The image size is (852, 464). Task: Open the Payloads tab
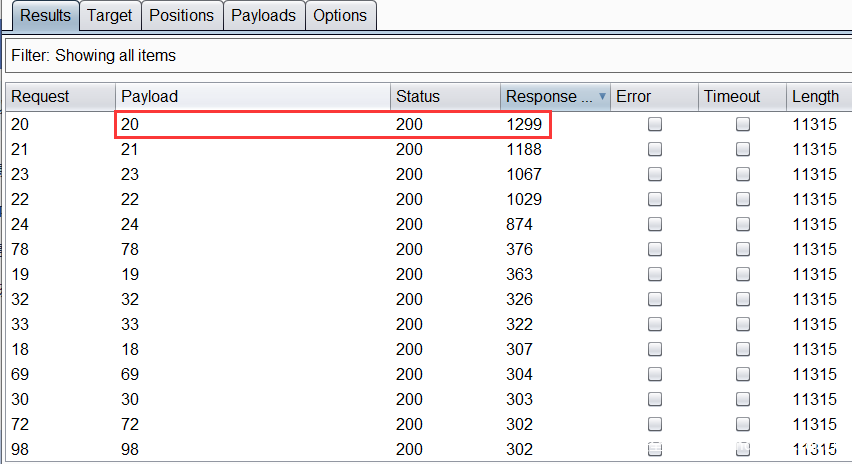click(263, 15)
